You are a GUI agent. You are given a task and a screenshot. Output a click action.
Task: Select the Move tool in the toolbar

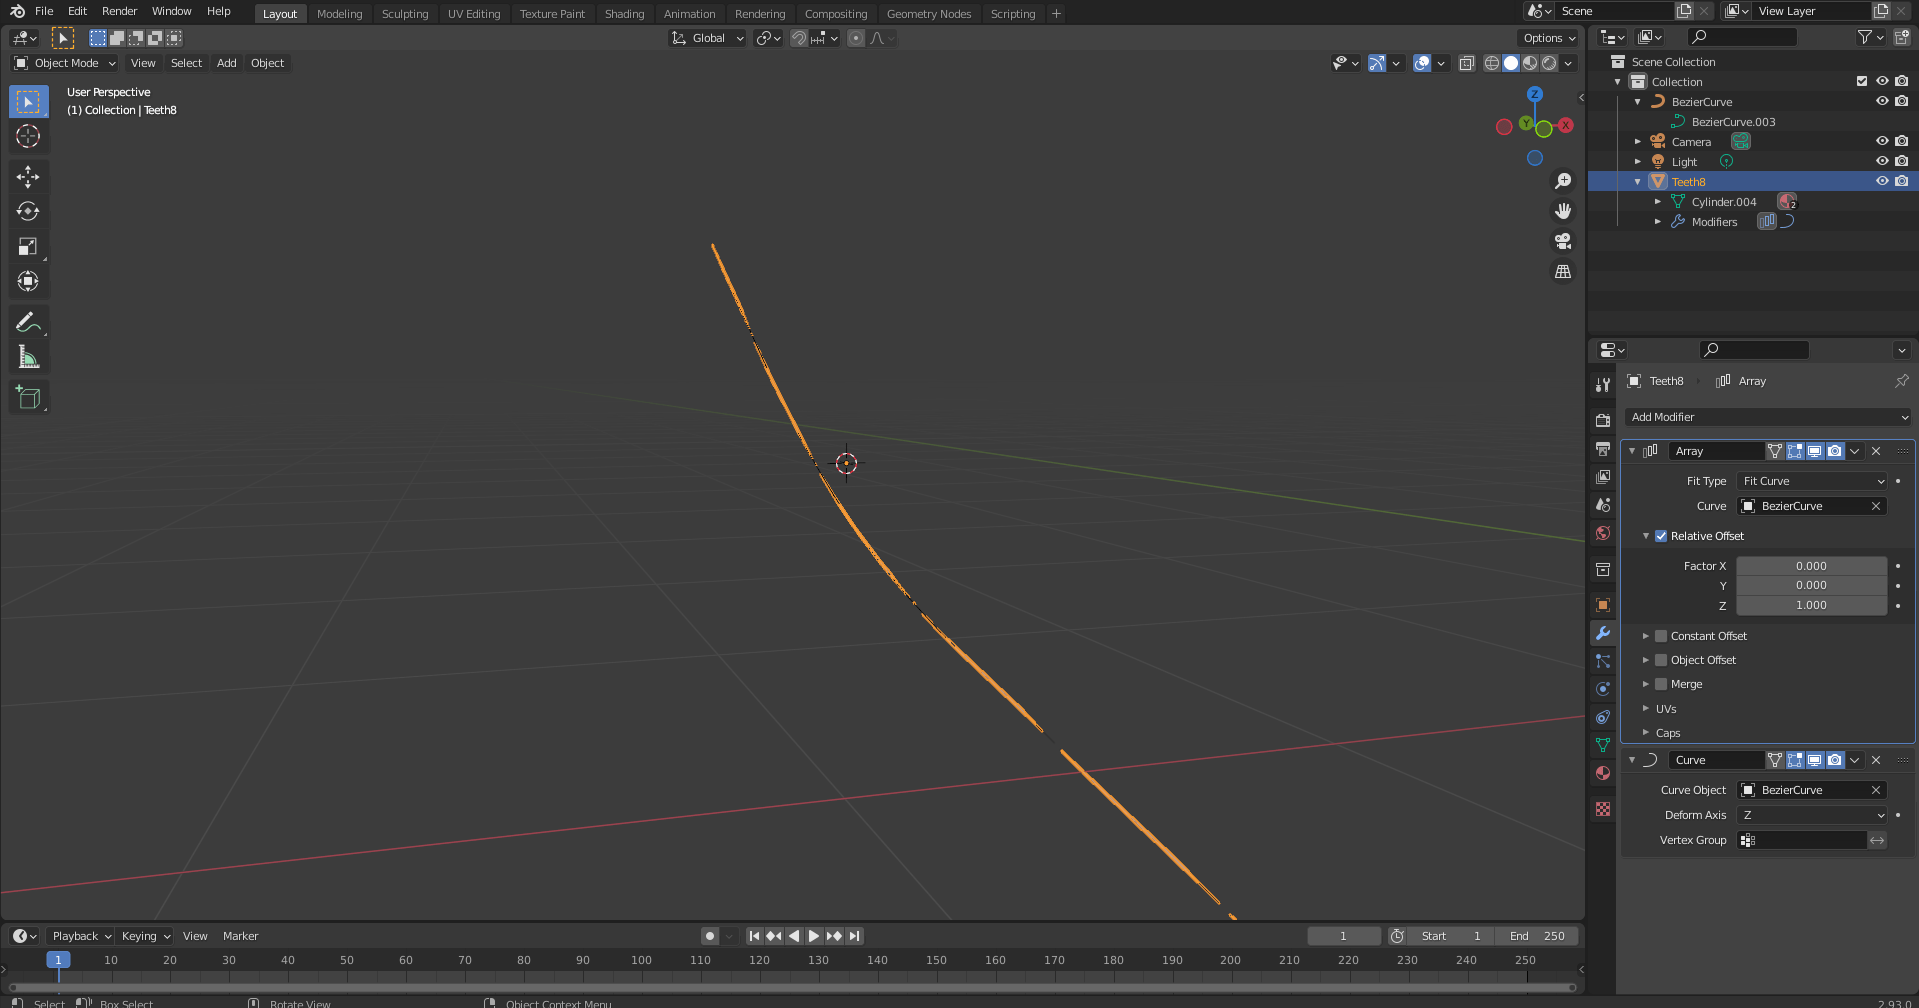click(29, 176)
